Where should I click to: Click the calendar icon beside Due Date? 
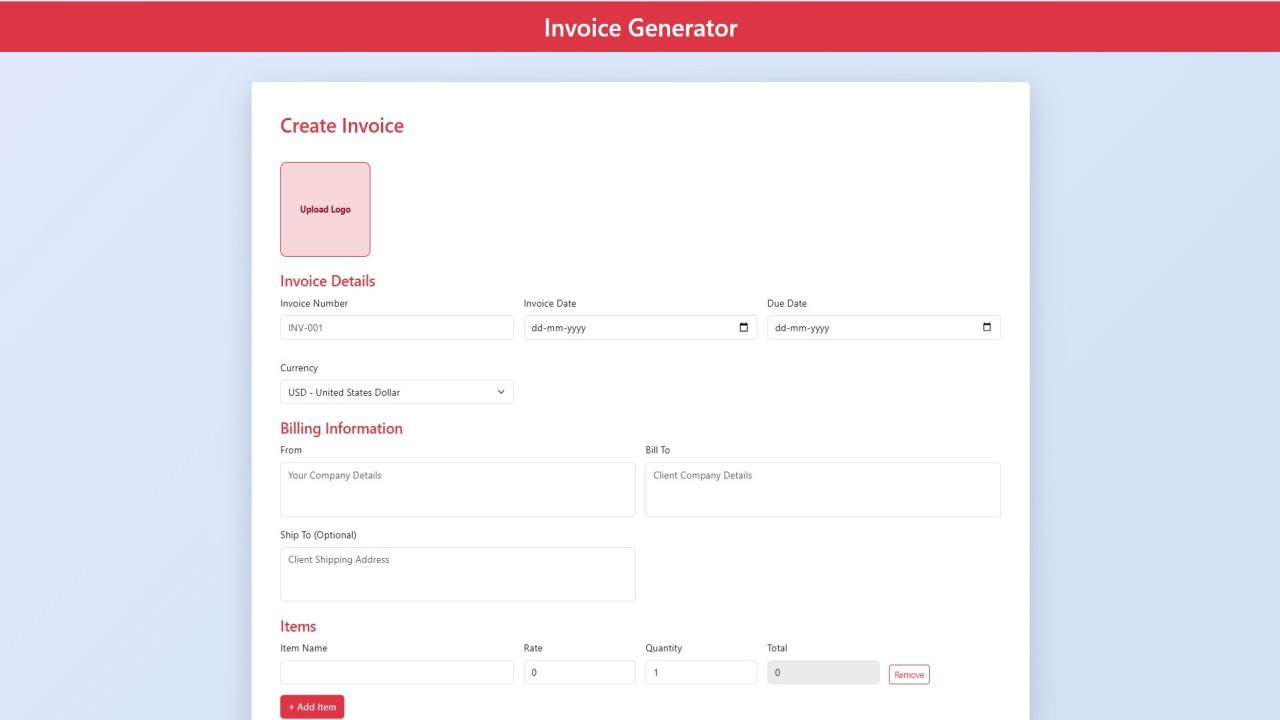(x=986, y=327)
